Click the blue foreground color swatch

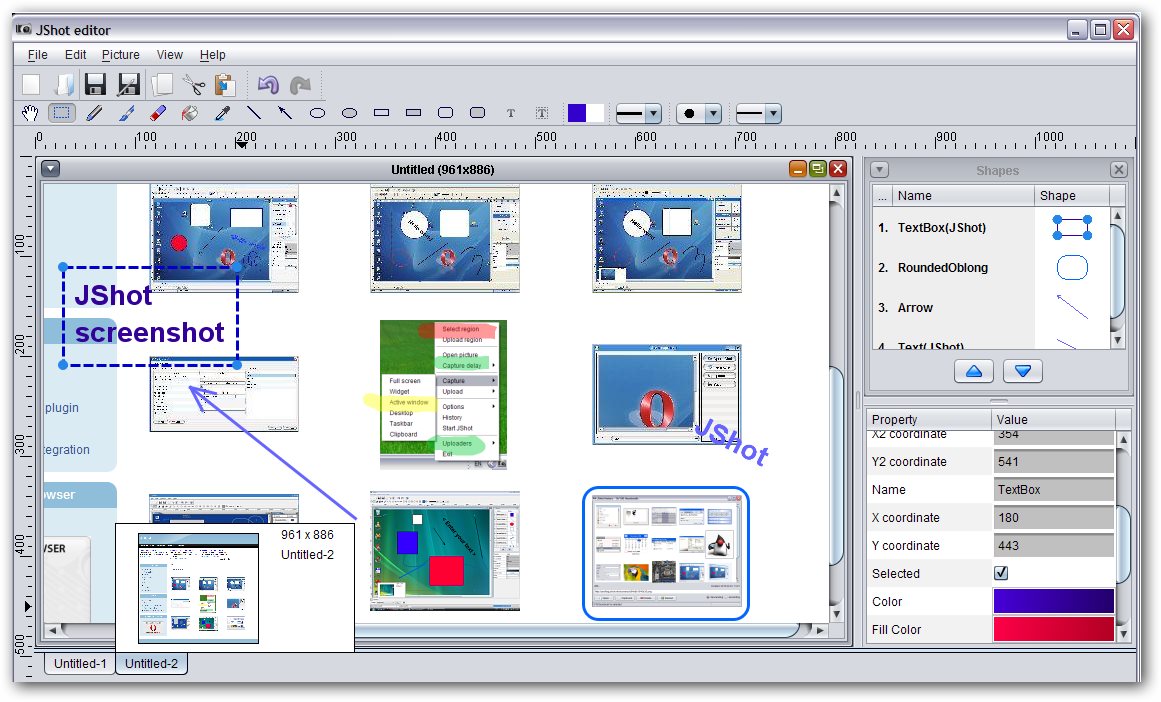pyautogui.click(x=577, y=113)
